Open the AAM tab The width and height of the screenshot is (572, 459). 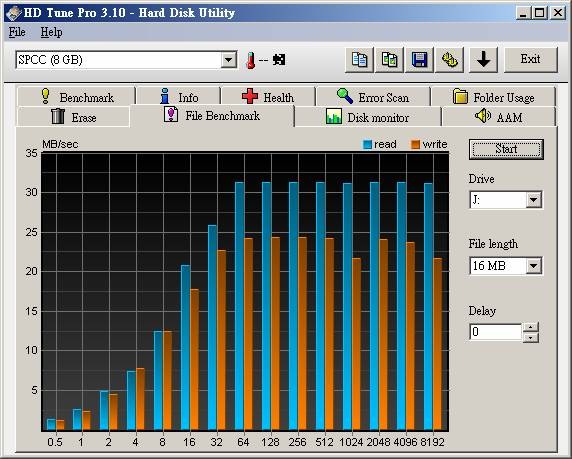pyautogui.click(x=498, y=117)
